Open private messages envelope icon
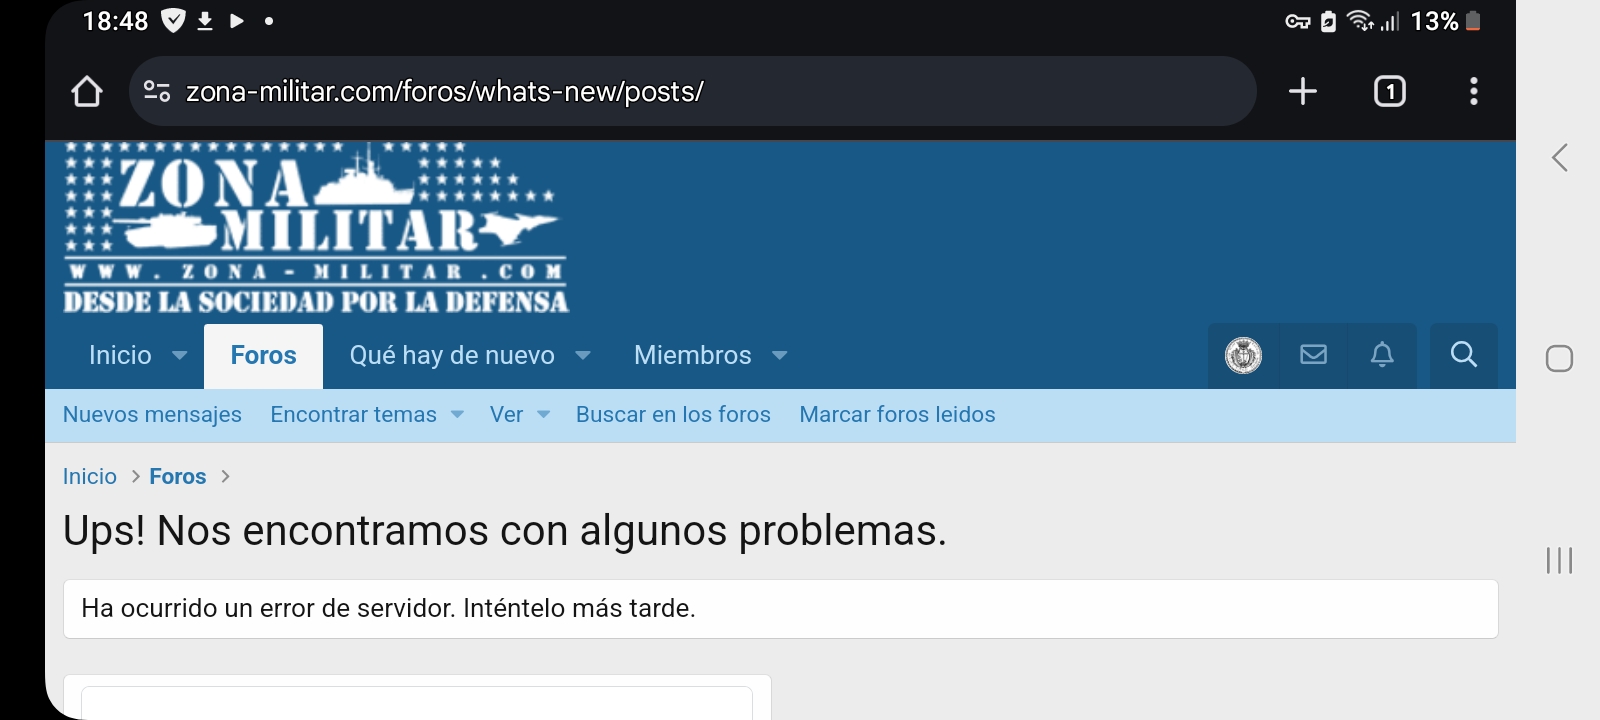The image size is (1600, 720). (1313, 354)
